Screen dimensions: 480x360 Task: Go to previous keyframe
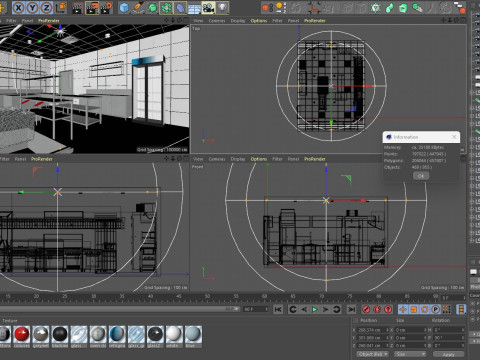[293, 309]
